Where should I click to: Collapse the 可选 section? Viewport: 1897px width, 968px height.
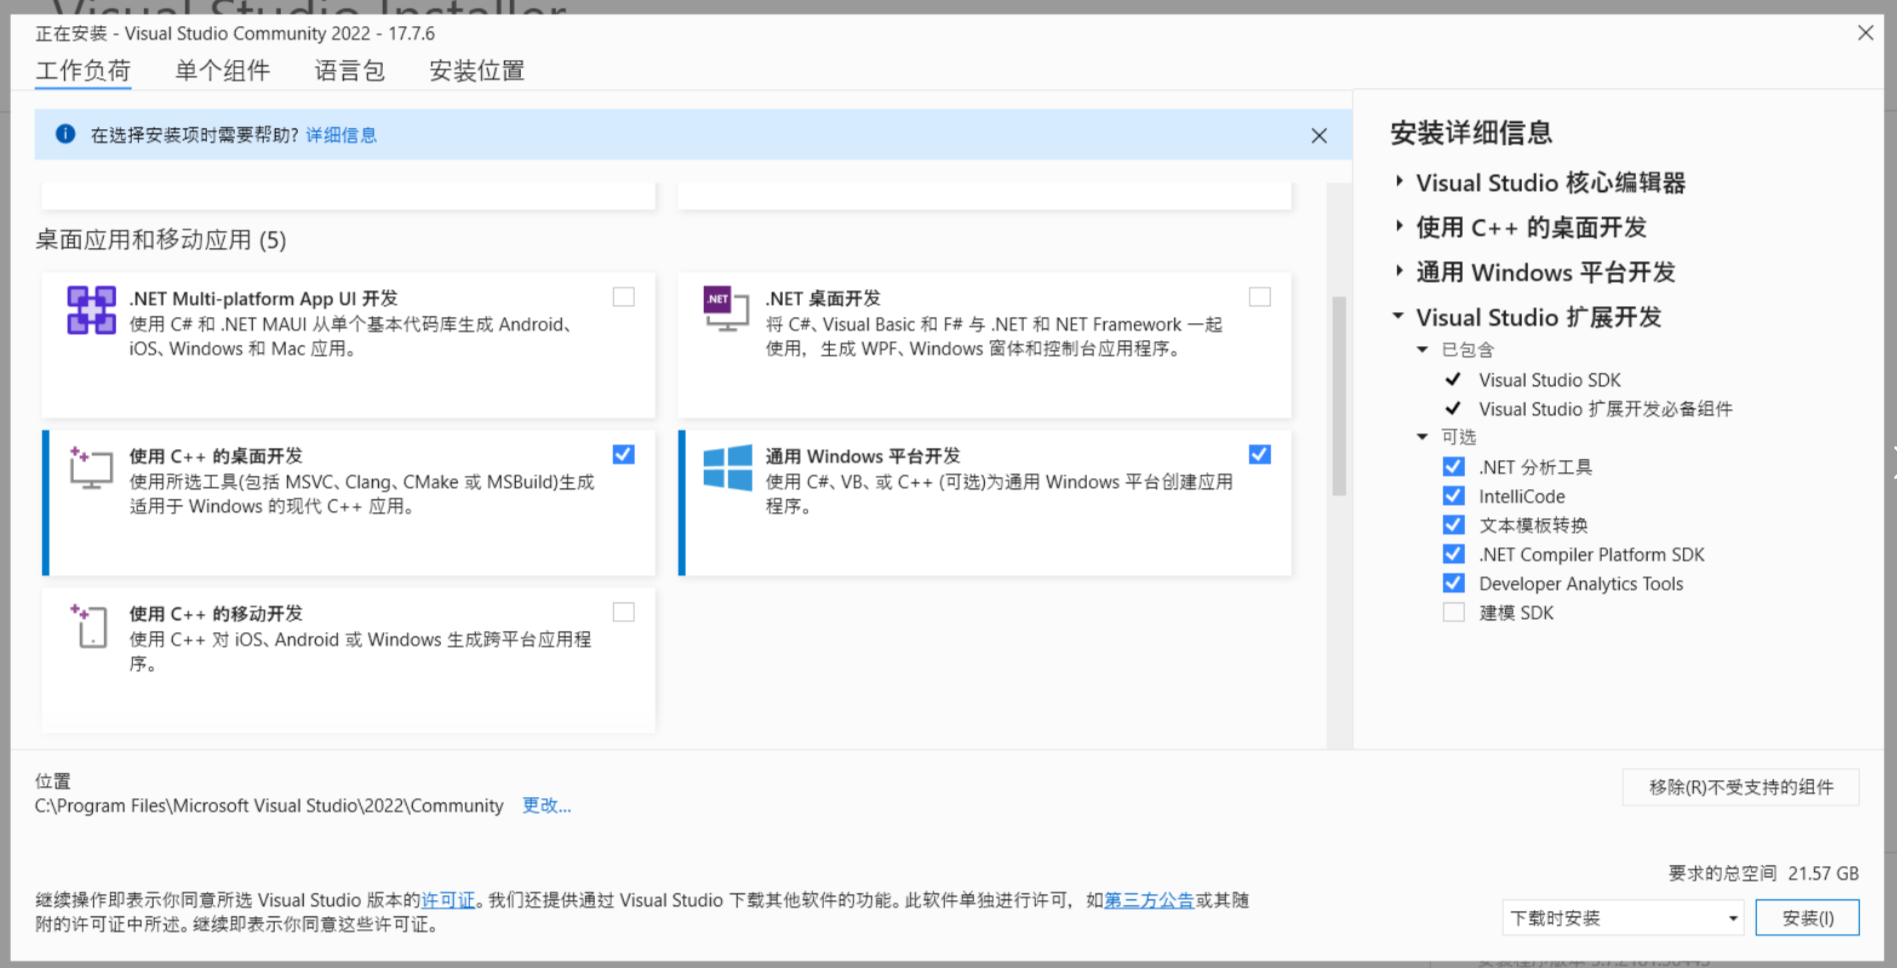click(x=1422, y=437)
